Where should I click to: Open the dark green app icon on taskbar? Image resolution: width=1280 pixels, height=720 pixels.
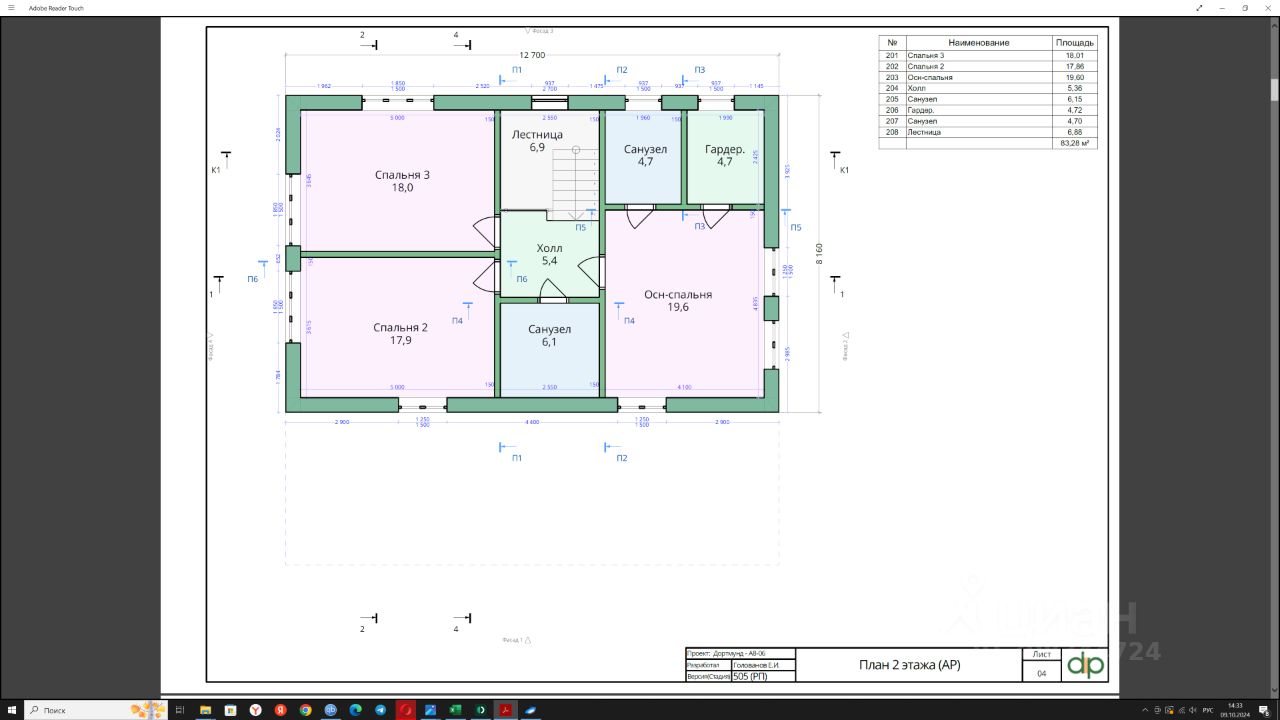tap(481, 710)
